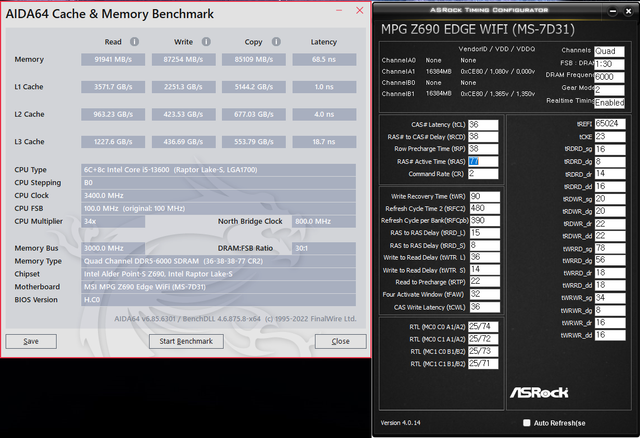Click the info icon next to Write
The width and height of the screenshot is (640, 438).
click(206, 42)
